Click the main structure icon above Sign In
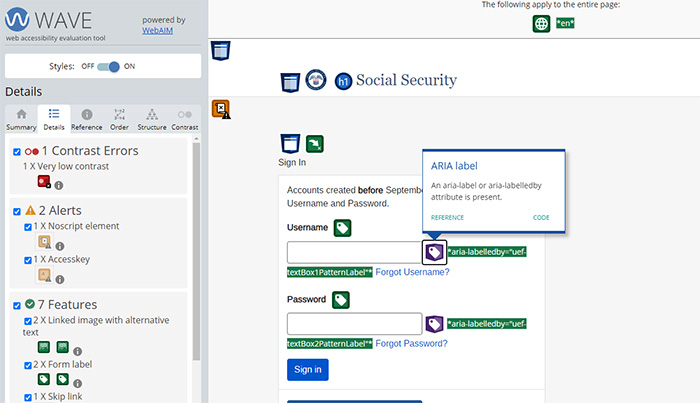The height and width of the screenshot is (403, 700). (290, 144)
